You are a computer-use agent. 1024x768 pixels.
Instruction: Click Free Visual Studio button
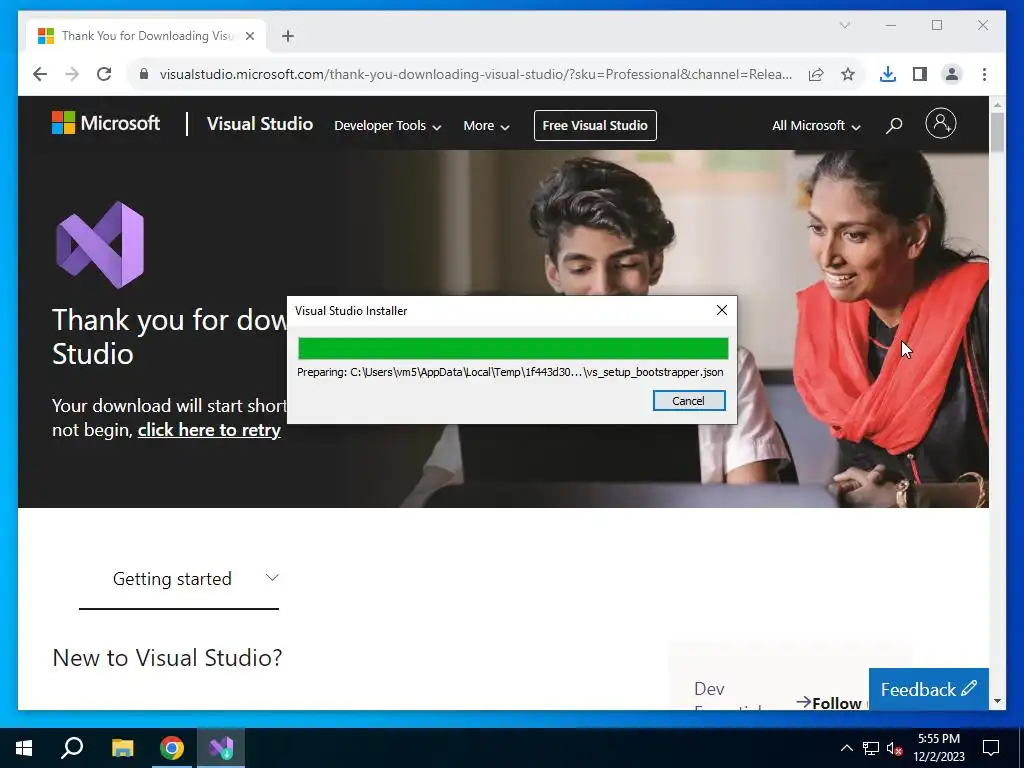(x=595, y=125)
